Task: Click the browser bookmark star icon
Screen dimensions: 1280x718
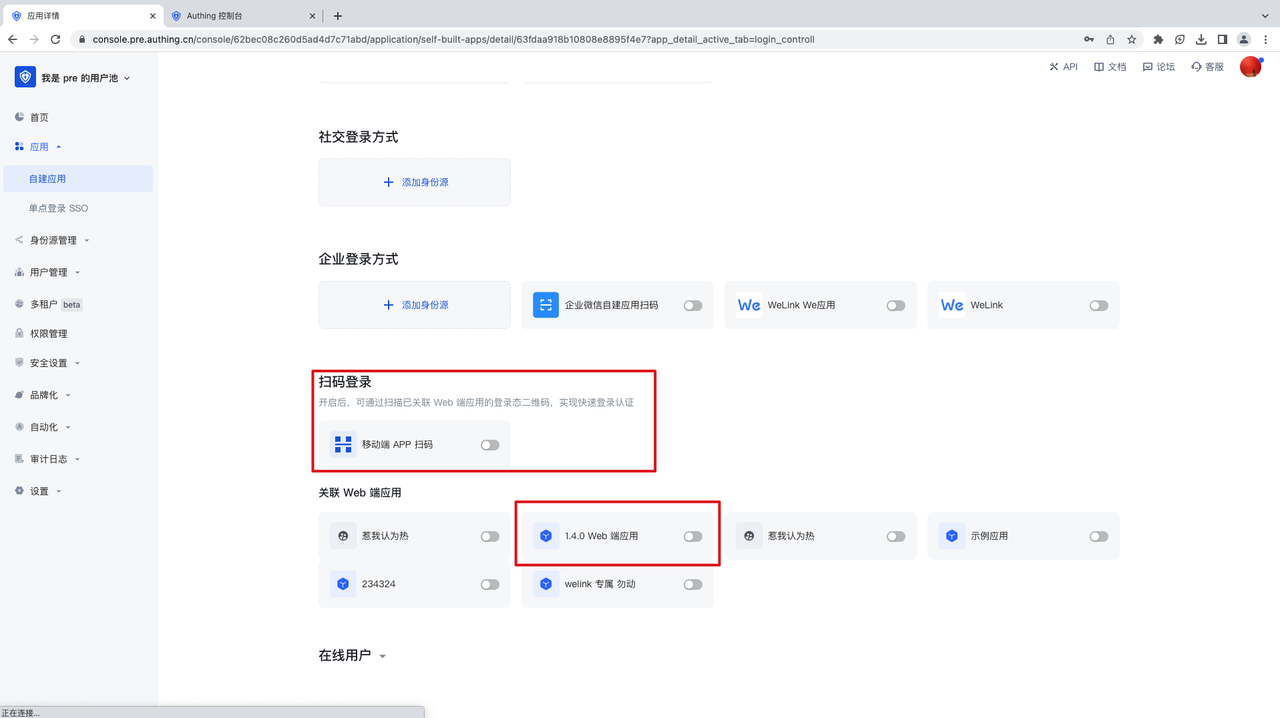Action: tap(1131, 40)
